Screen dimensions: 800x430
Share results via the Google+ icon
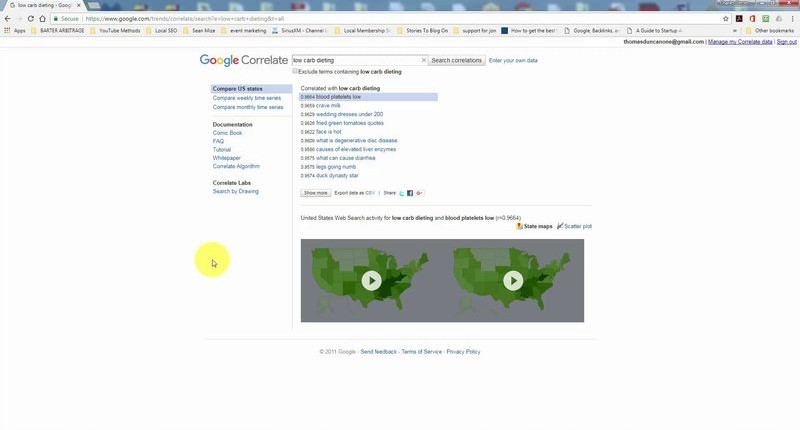(419, 193)
